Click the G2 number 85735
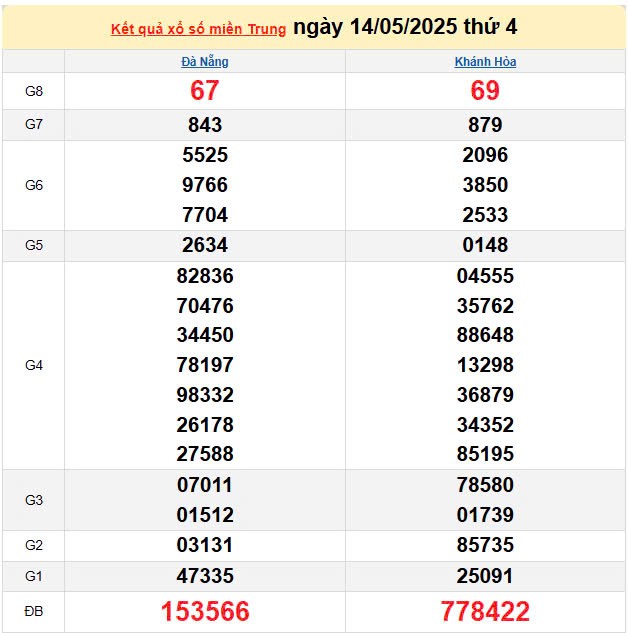628x633 pixels. [x=485, y=545]
